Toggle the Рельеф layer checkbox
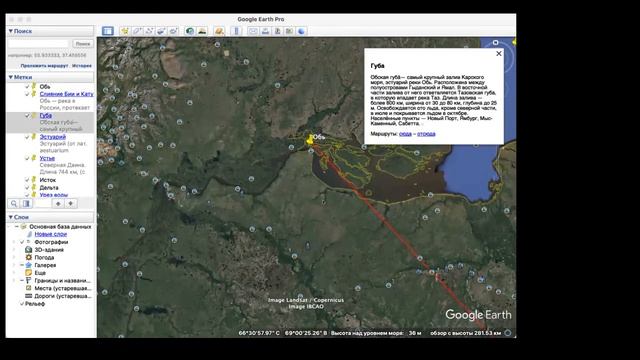 (x=22, y=304)
